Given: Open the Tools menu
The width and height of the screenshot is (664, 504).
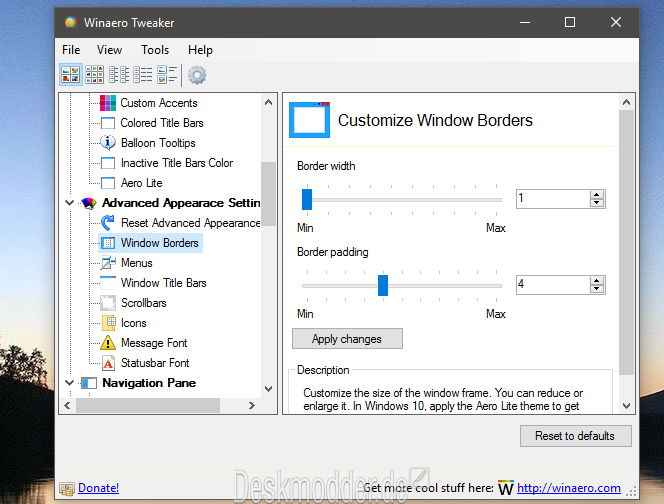Looking at the screenshot, I should 155,50.
